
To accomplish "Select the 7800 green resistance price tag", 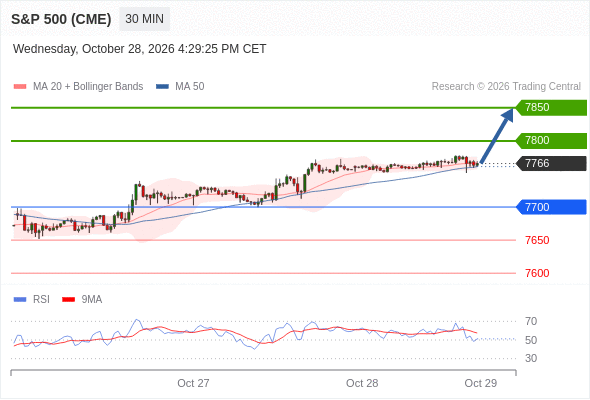I will pyautogui.click(x=551, y=140).
